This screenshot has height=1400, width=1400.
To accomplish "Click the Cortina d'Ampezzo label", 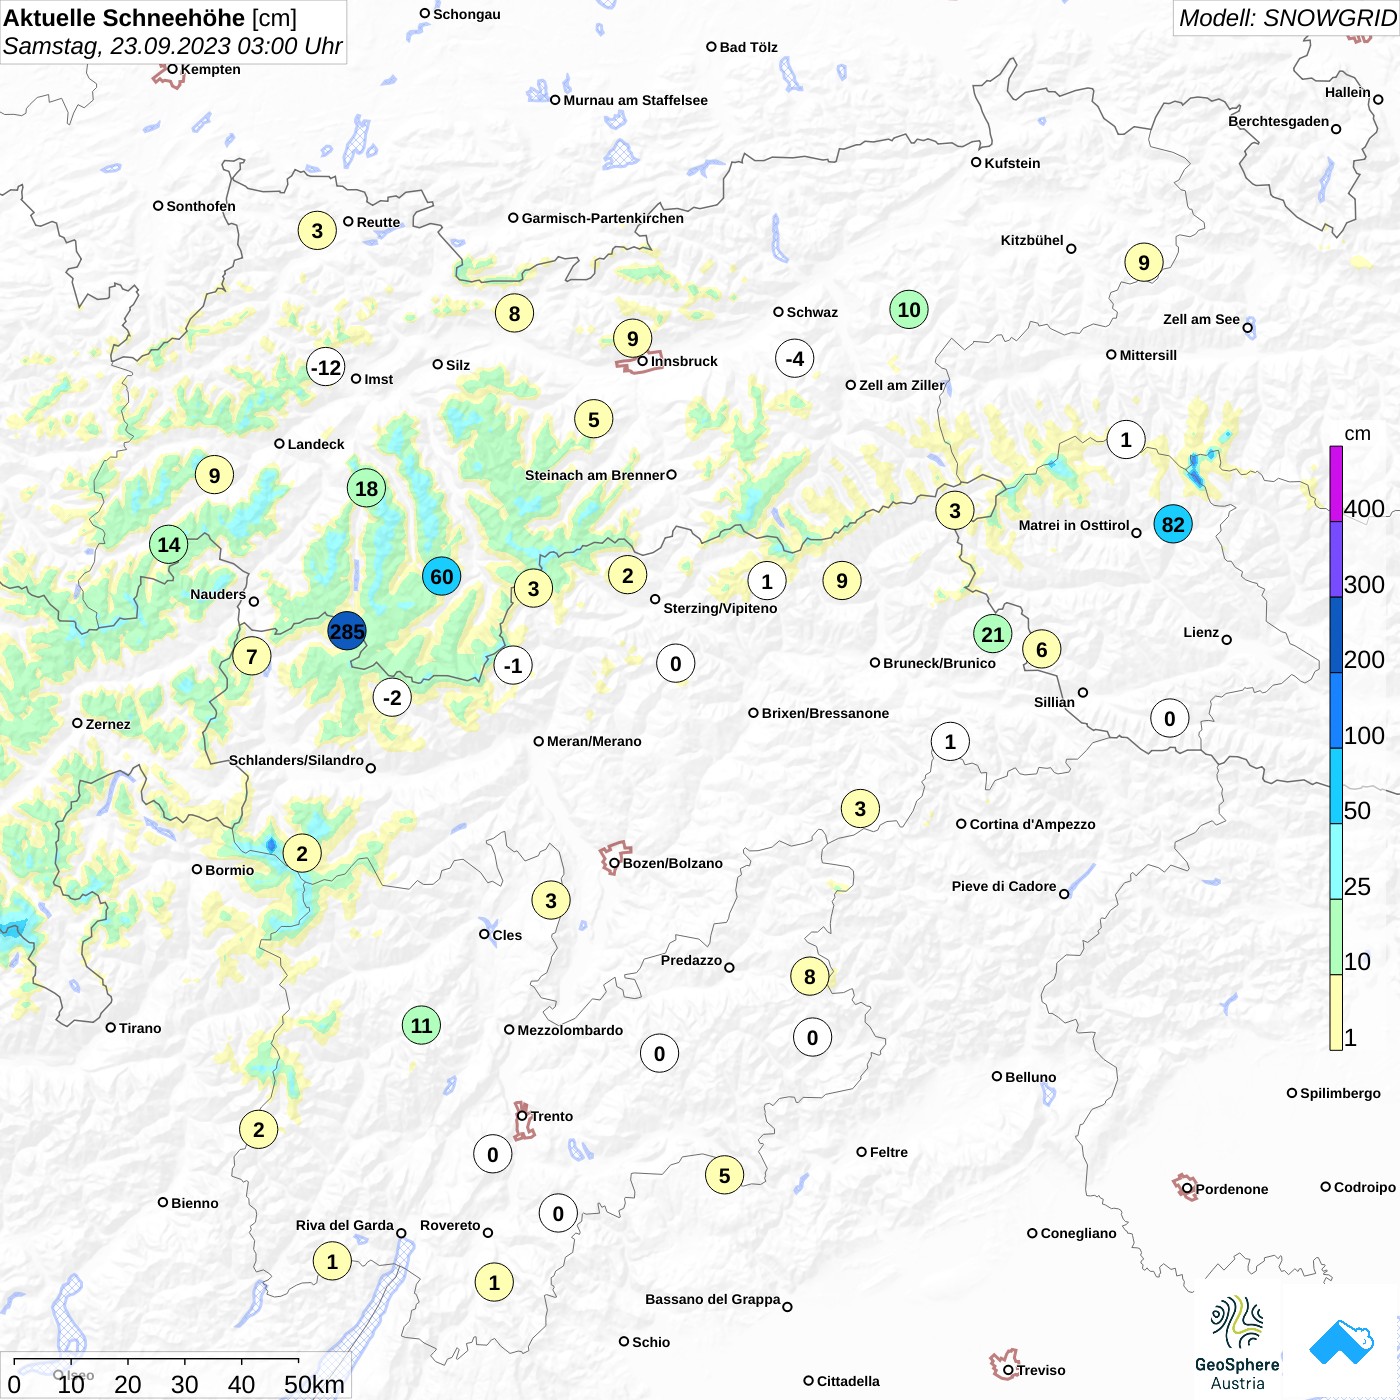I will pos(1032,824).
